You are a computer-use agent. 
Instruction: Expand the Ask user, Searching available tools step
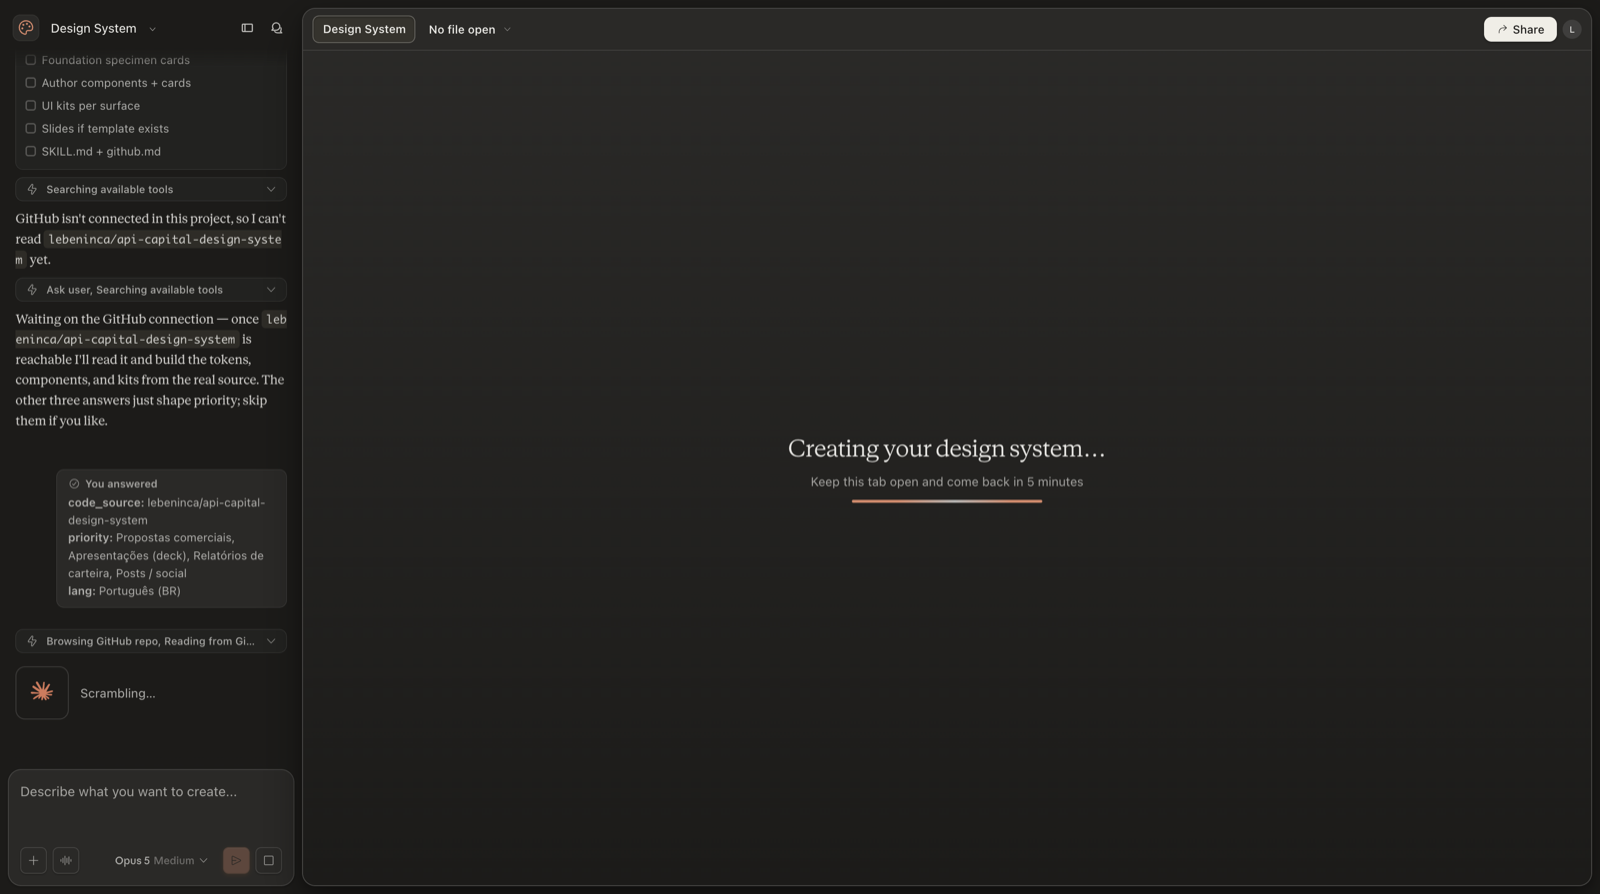tap(151, 290)
